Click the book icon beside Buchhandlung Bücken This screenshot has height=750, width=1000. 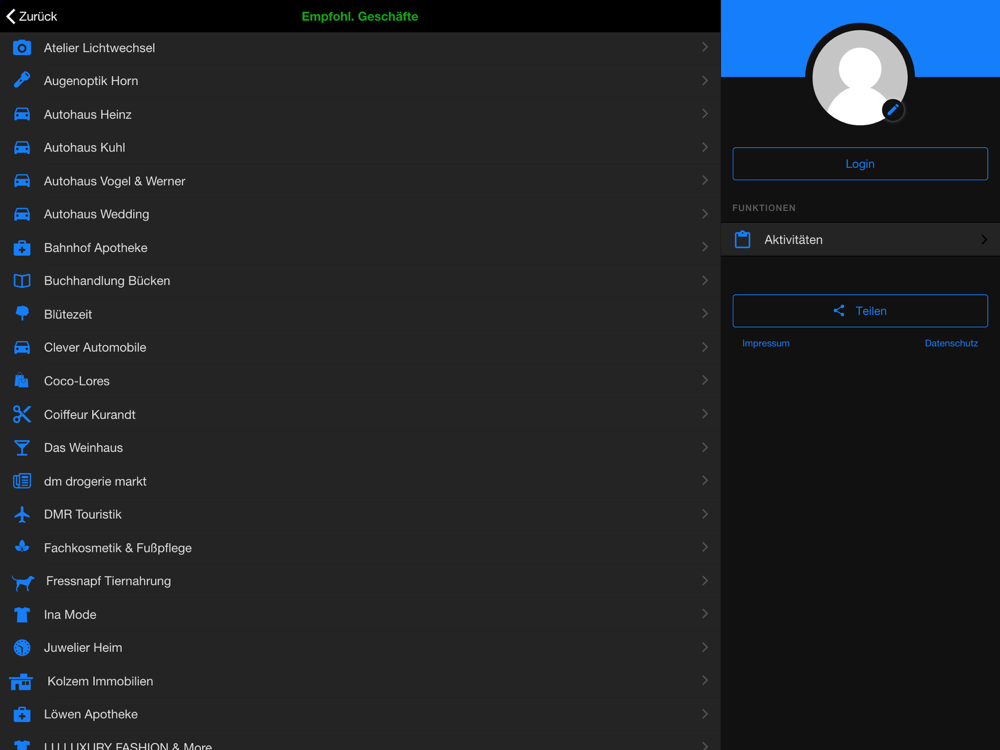(x=22, y=281)
